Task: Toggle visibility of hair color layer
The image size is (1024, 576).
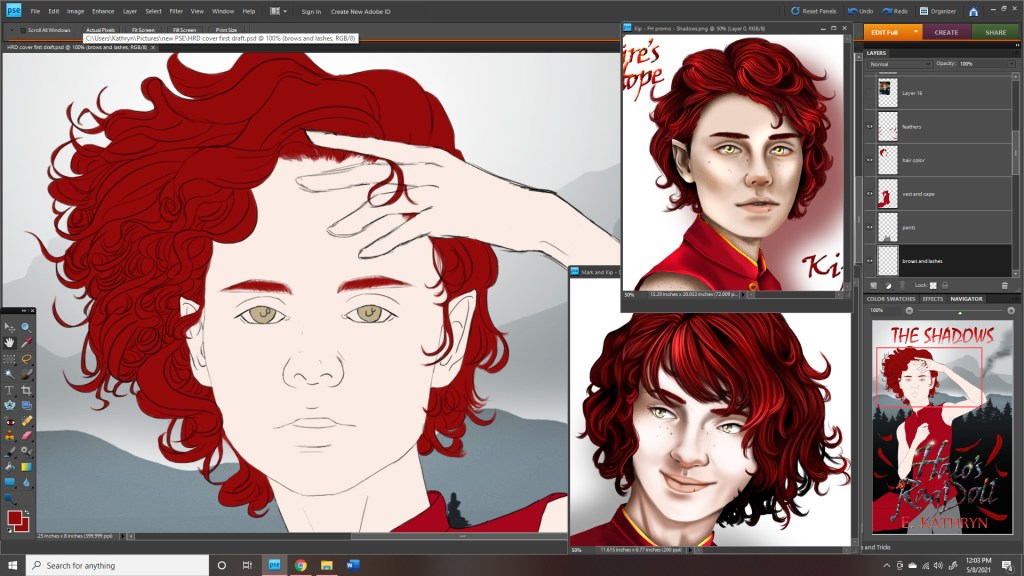Action: 870,160
